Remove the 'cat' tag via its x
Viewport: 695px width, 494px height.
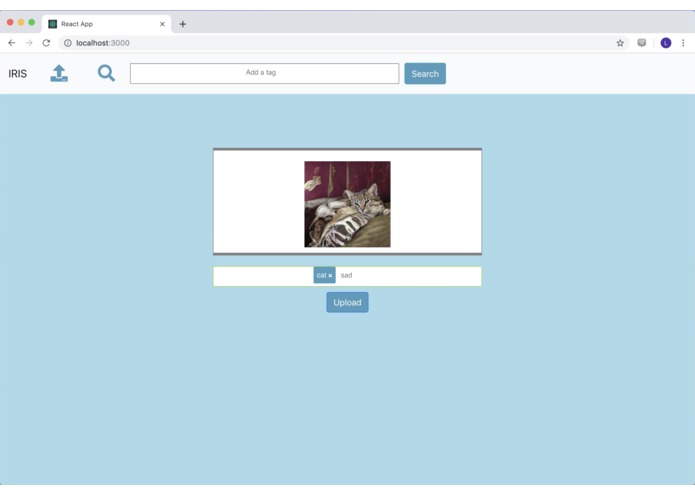pyautogui.click(x=330, y=276)
